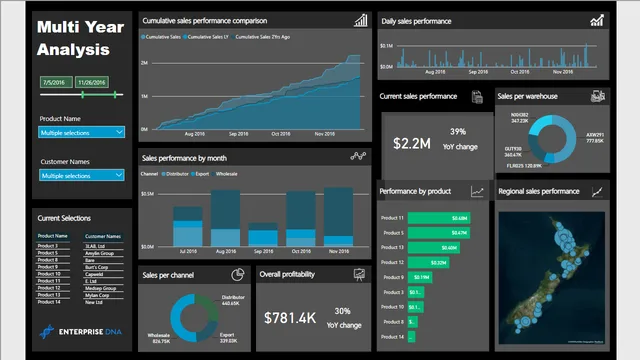This screenshot has width=640, height=360.
Task: Click the Distributor 440.65K donut label
Action: click(x=233, y=300)
